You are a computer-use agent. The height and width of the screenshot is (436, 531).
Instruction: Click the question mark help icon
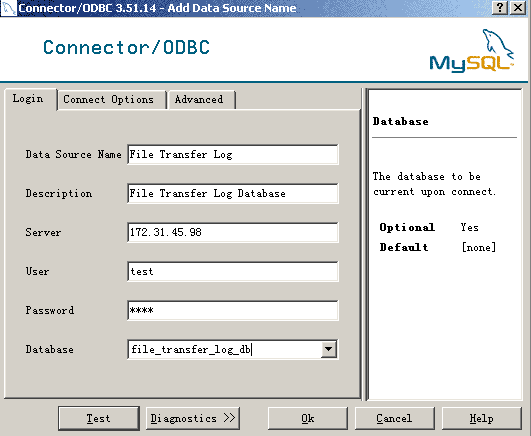[500, 7]
